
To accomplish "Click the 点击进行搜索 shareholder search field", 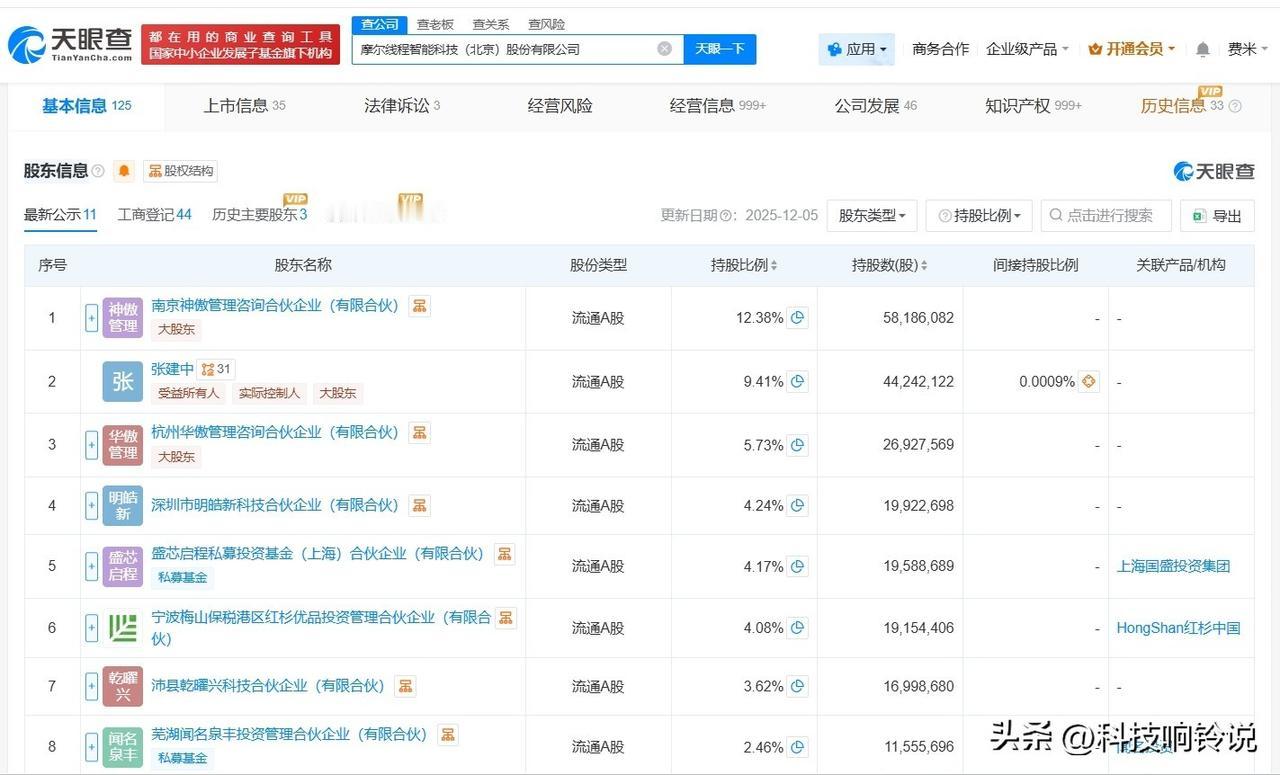I will 1106,216.
